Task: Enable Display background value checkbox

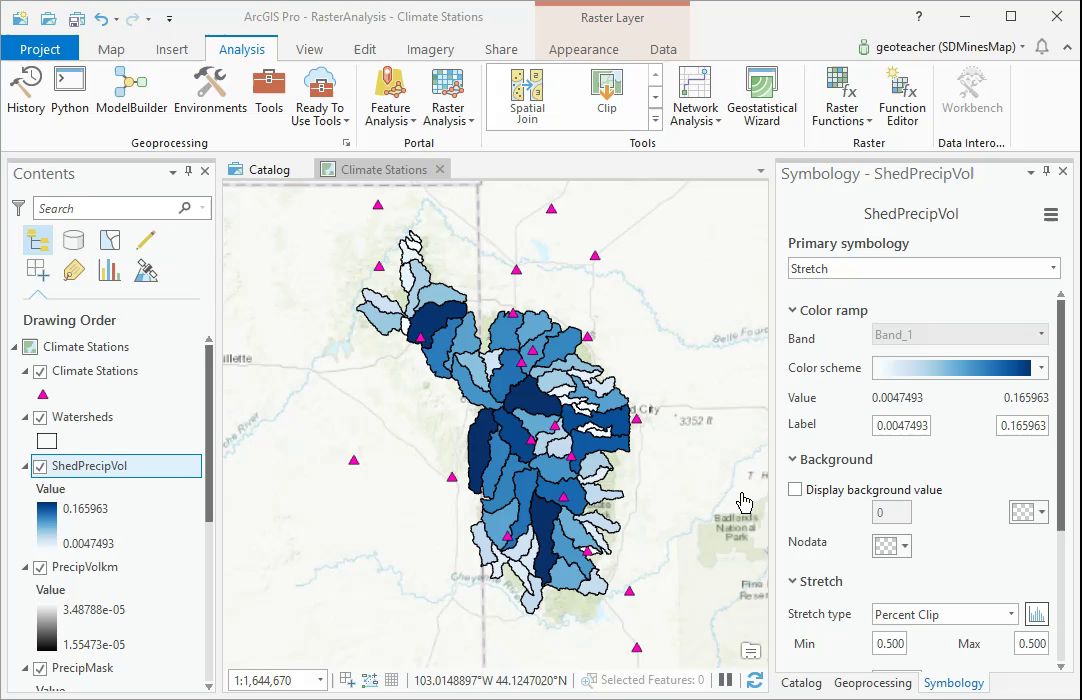Action: (x=795, y=490)
